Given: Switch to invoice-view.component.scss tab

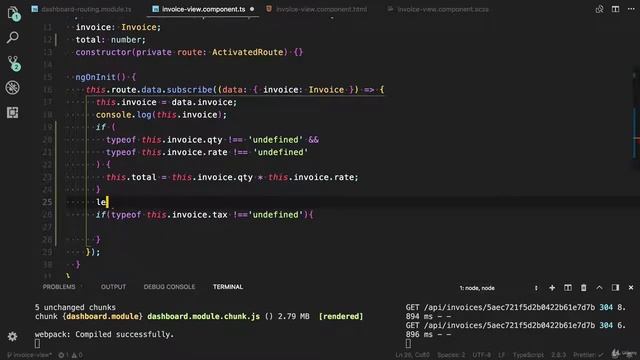Looking at the screenshot, I should pyautogui.click(x=438, y=9).
